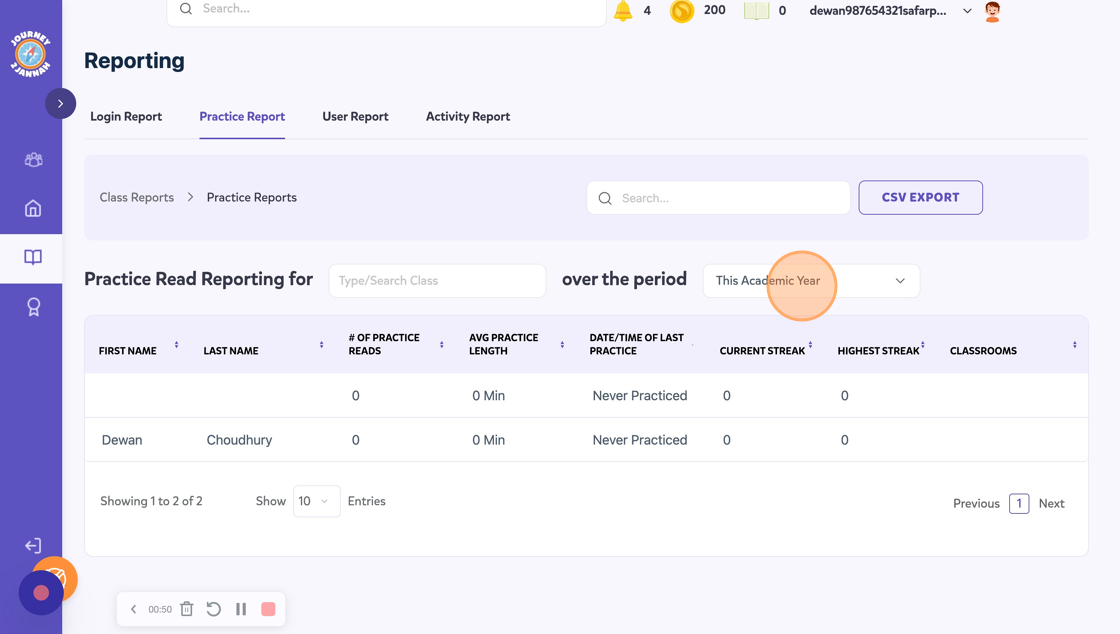Sort by Current Streak column

point(810,345)
